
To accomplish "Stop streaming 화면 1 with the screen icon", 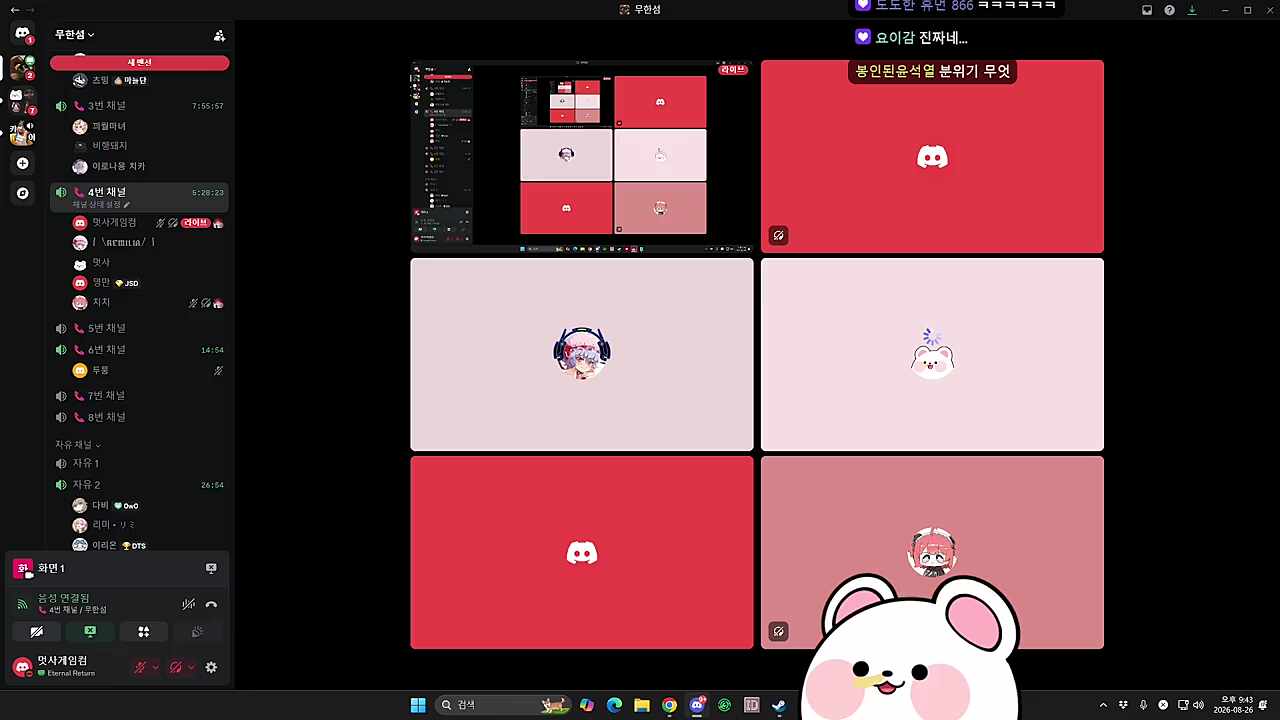I will coord(211,568).
